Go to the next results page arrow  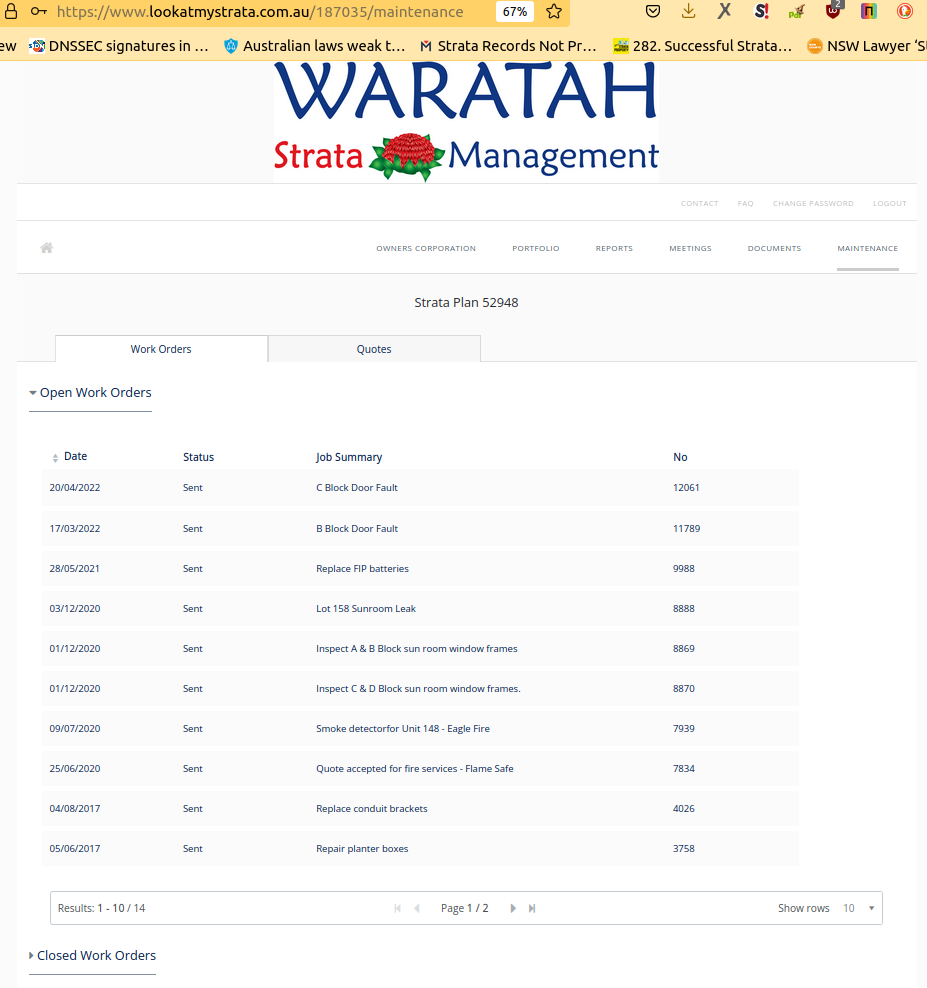click(513, 908)
